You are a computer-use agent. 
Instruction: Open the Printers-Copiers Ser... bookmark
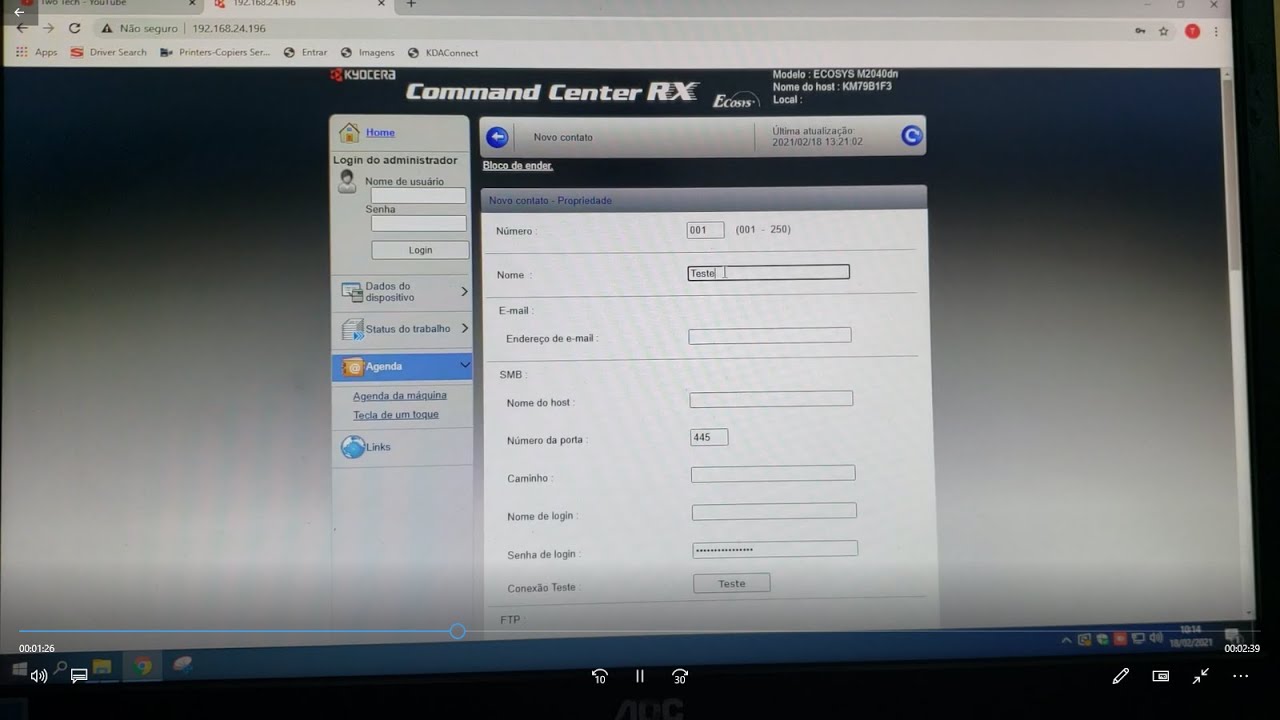215,52
